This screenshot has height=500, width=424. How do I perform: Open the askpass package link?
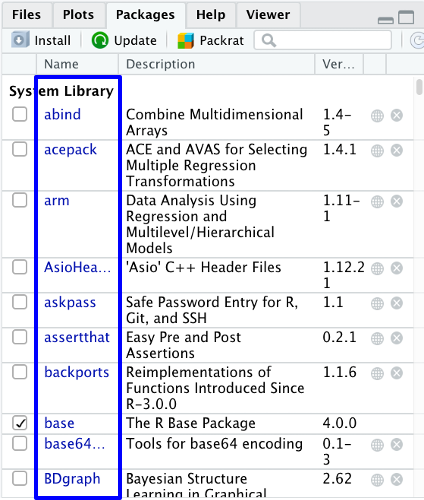click(70, 302)
